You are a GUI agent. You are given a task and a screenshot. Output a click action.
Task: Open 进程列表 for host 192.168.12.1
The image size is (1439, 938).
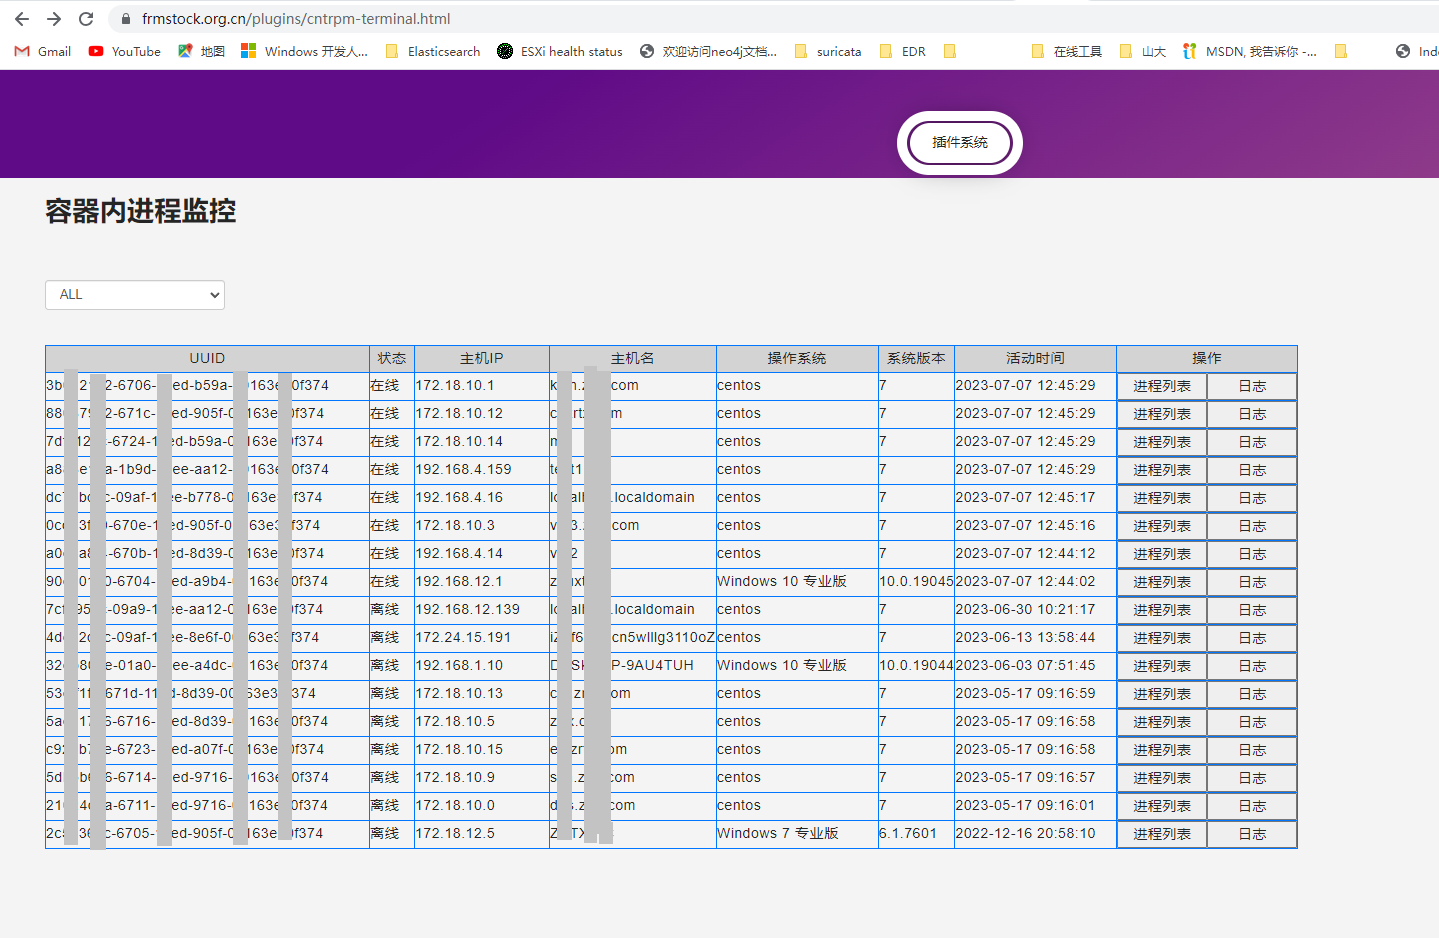1162,582
